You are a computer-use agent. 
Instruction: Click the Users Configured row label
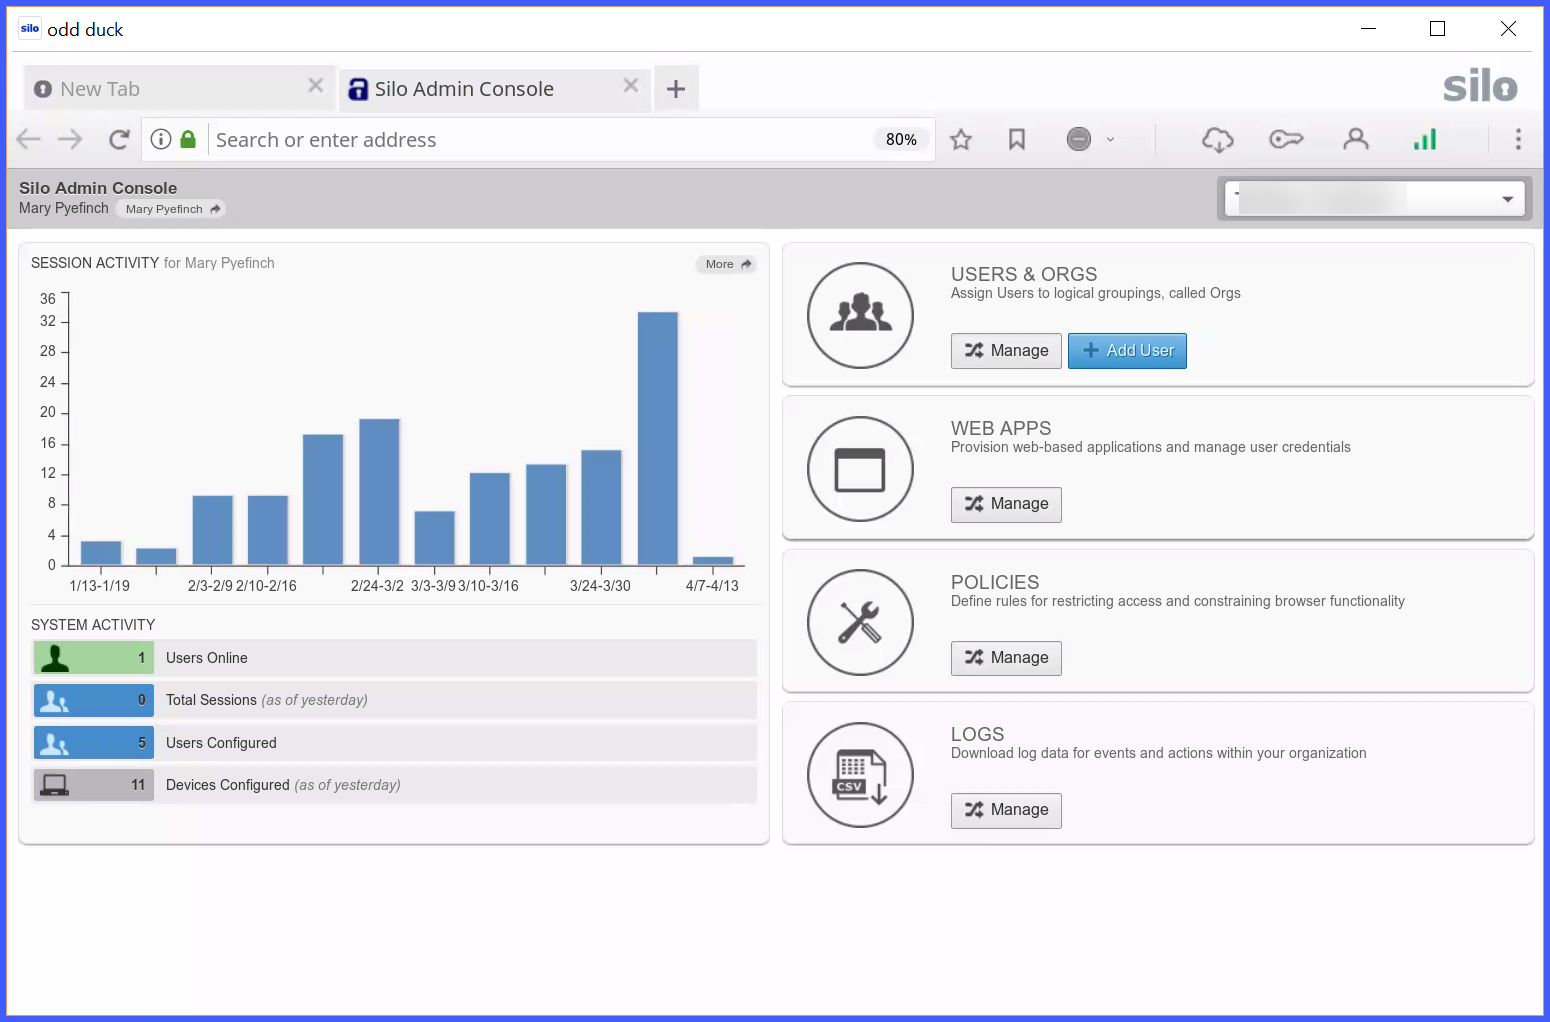[221, 743]
